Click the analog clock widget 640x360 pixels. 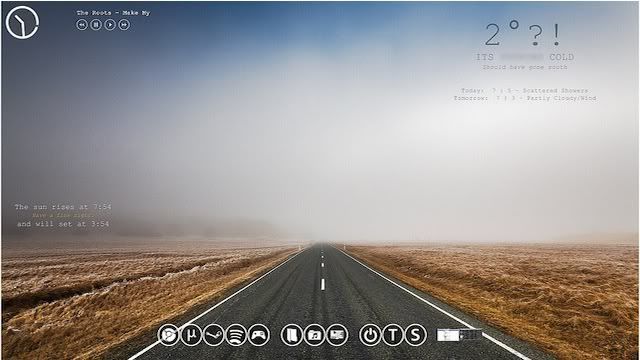point(22,22)
